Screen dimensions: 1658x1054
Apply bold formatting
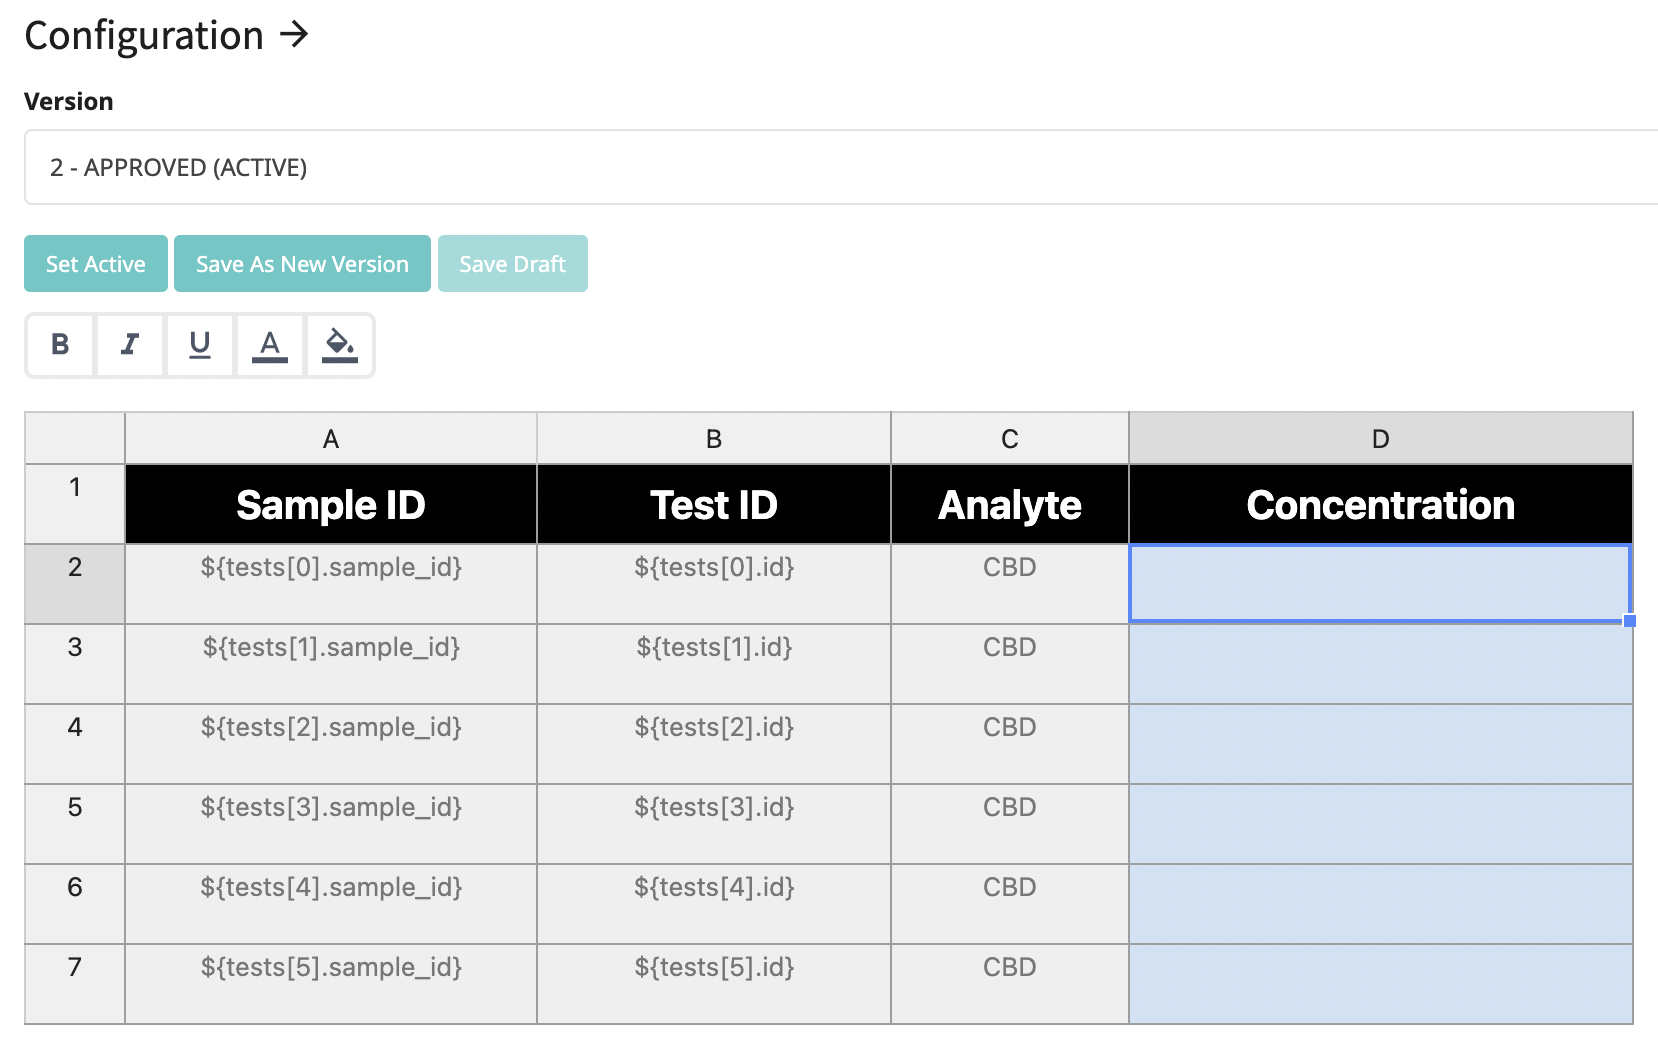coord(60,345)
